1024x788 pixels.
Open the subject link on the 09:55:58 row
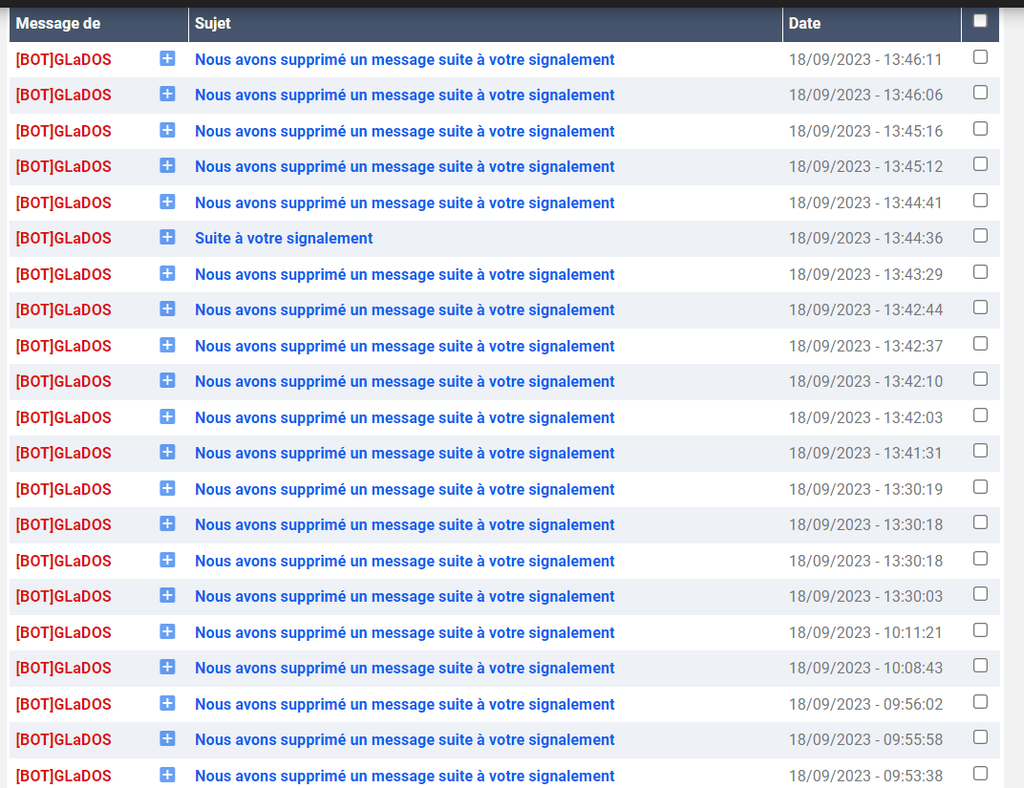[404, 740]
